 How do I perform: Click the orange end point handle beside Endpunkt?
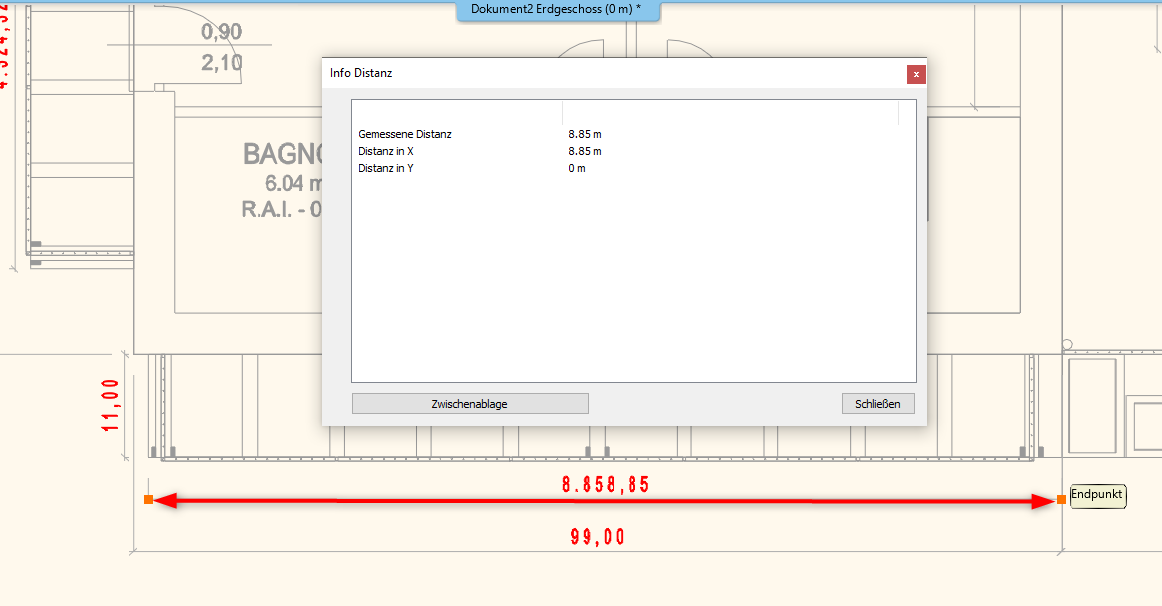1061,499
